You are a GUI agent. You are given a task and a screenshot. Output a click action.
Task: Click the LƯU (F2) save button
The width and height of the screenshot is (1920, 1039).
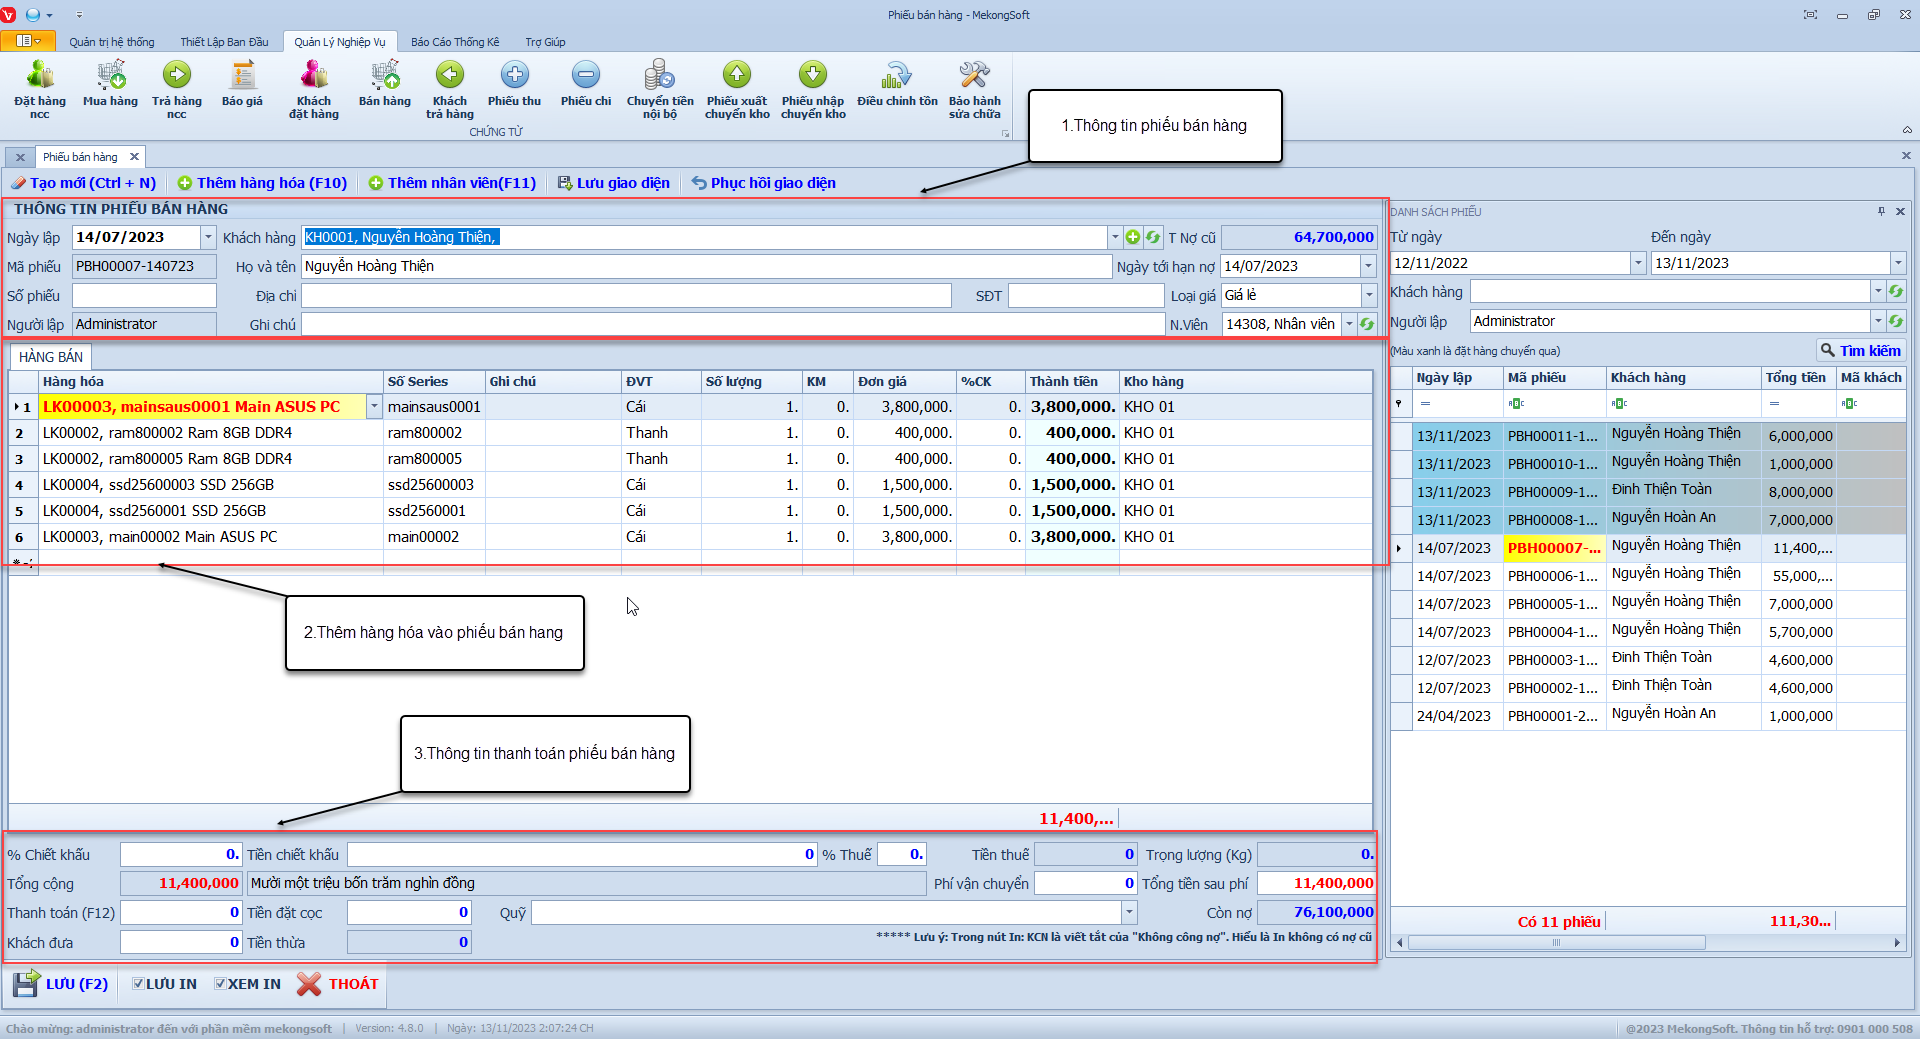(x=62, y=984)
